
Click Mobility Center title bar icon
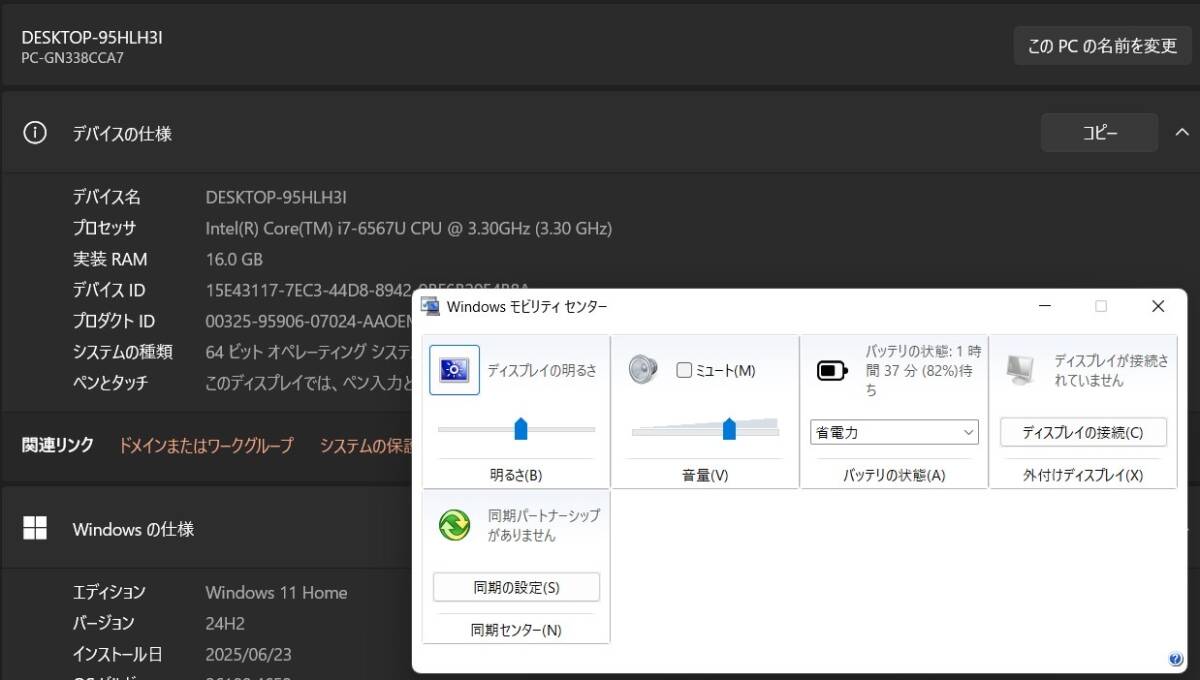click(430, 306)
